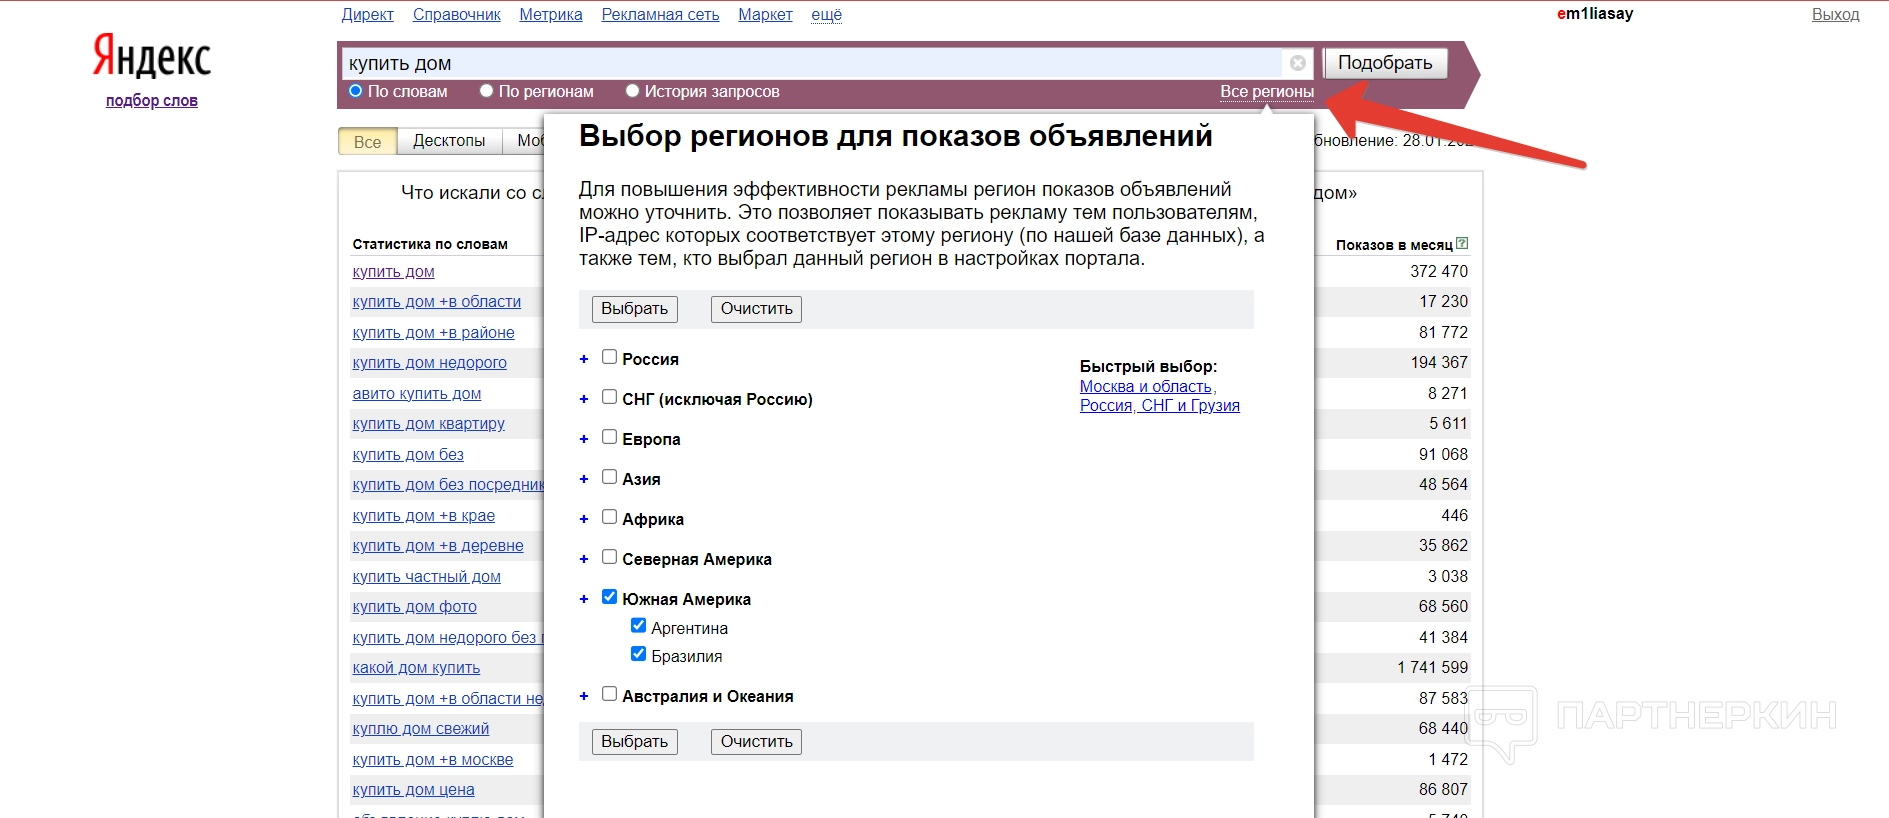
Task: Check the Россия region checkbox
Action: 609,357
